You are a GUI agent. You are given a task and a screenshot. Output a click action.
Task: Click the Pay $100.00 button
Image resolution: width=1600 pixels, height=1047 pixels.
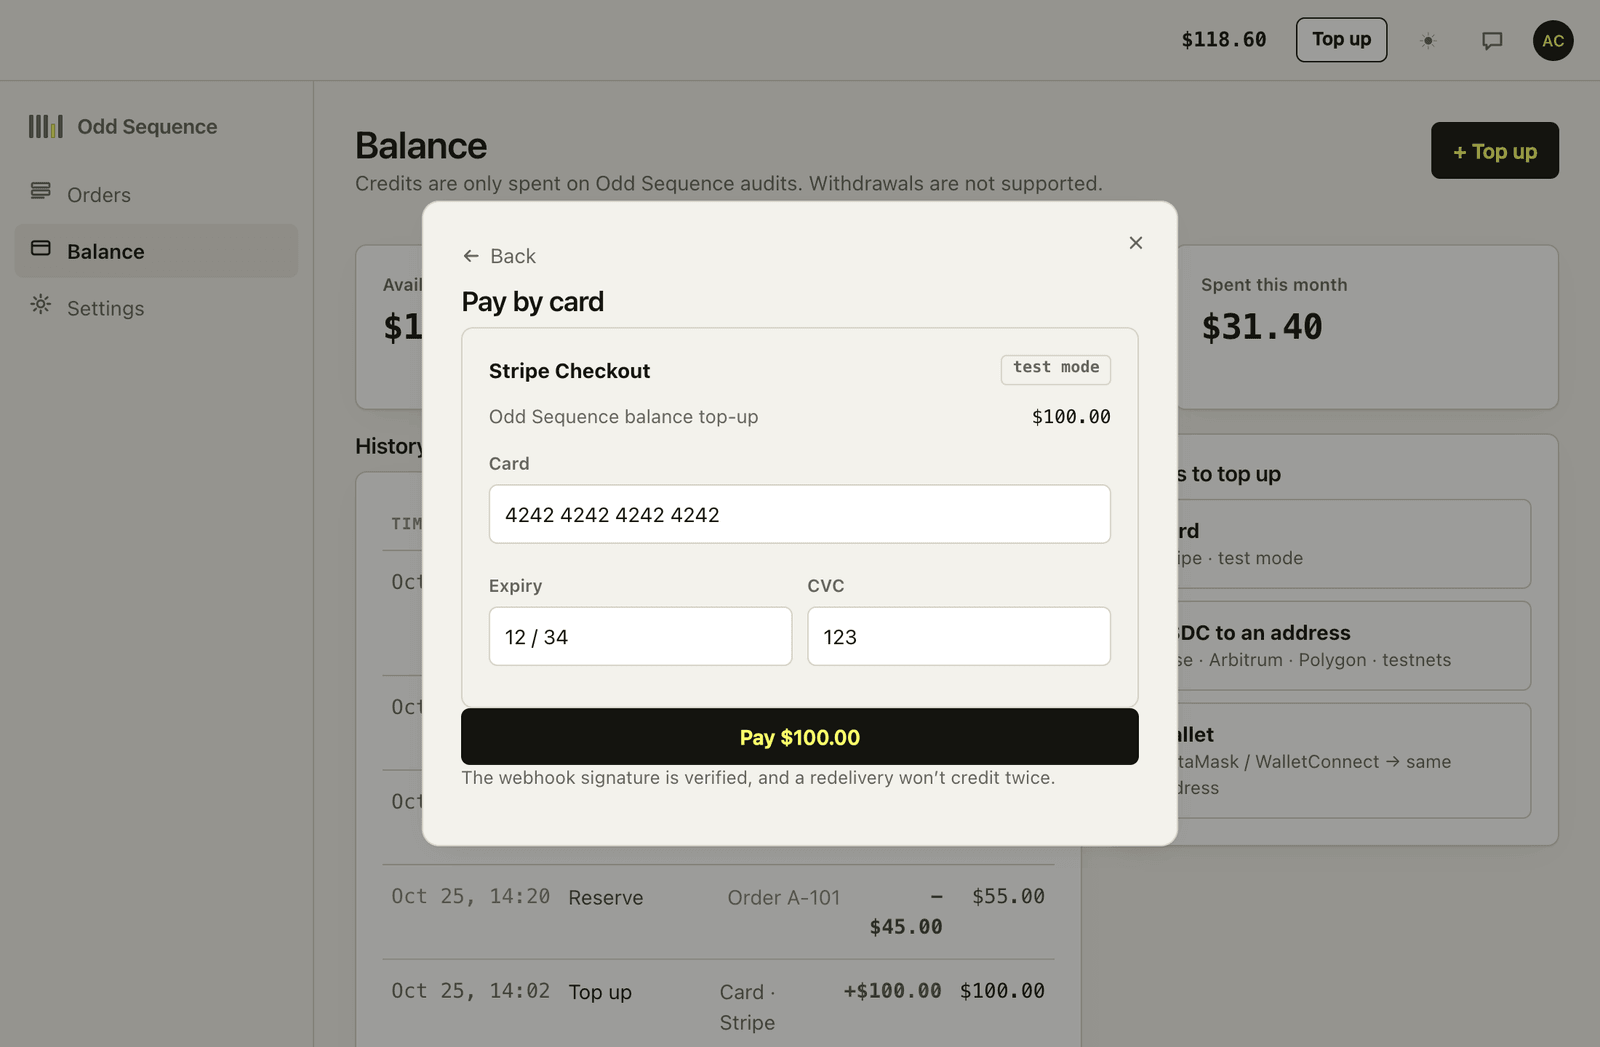pos(800,737)
